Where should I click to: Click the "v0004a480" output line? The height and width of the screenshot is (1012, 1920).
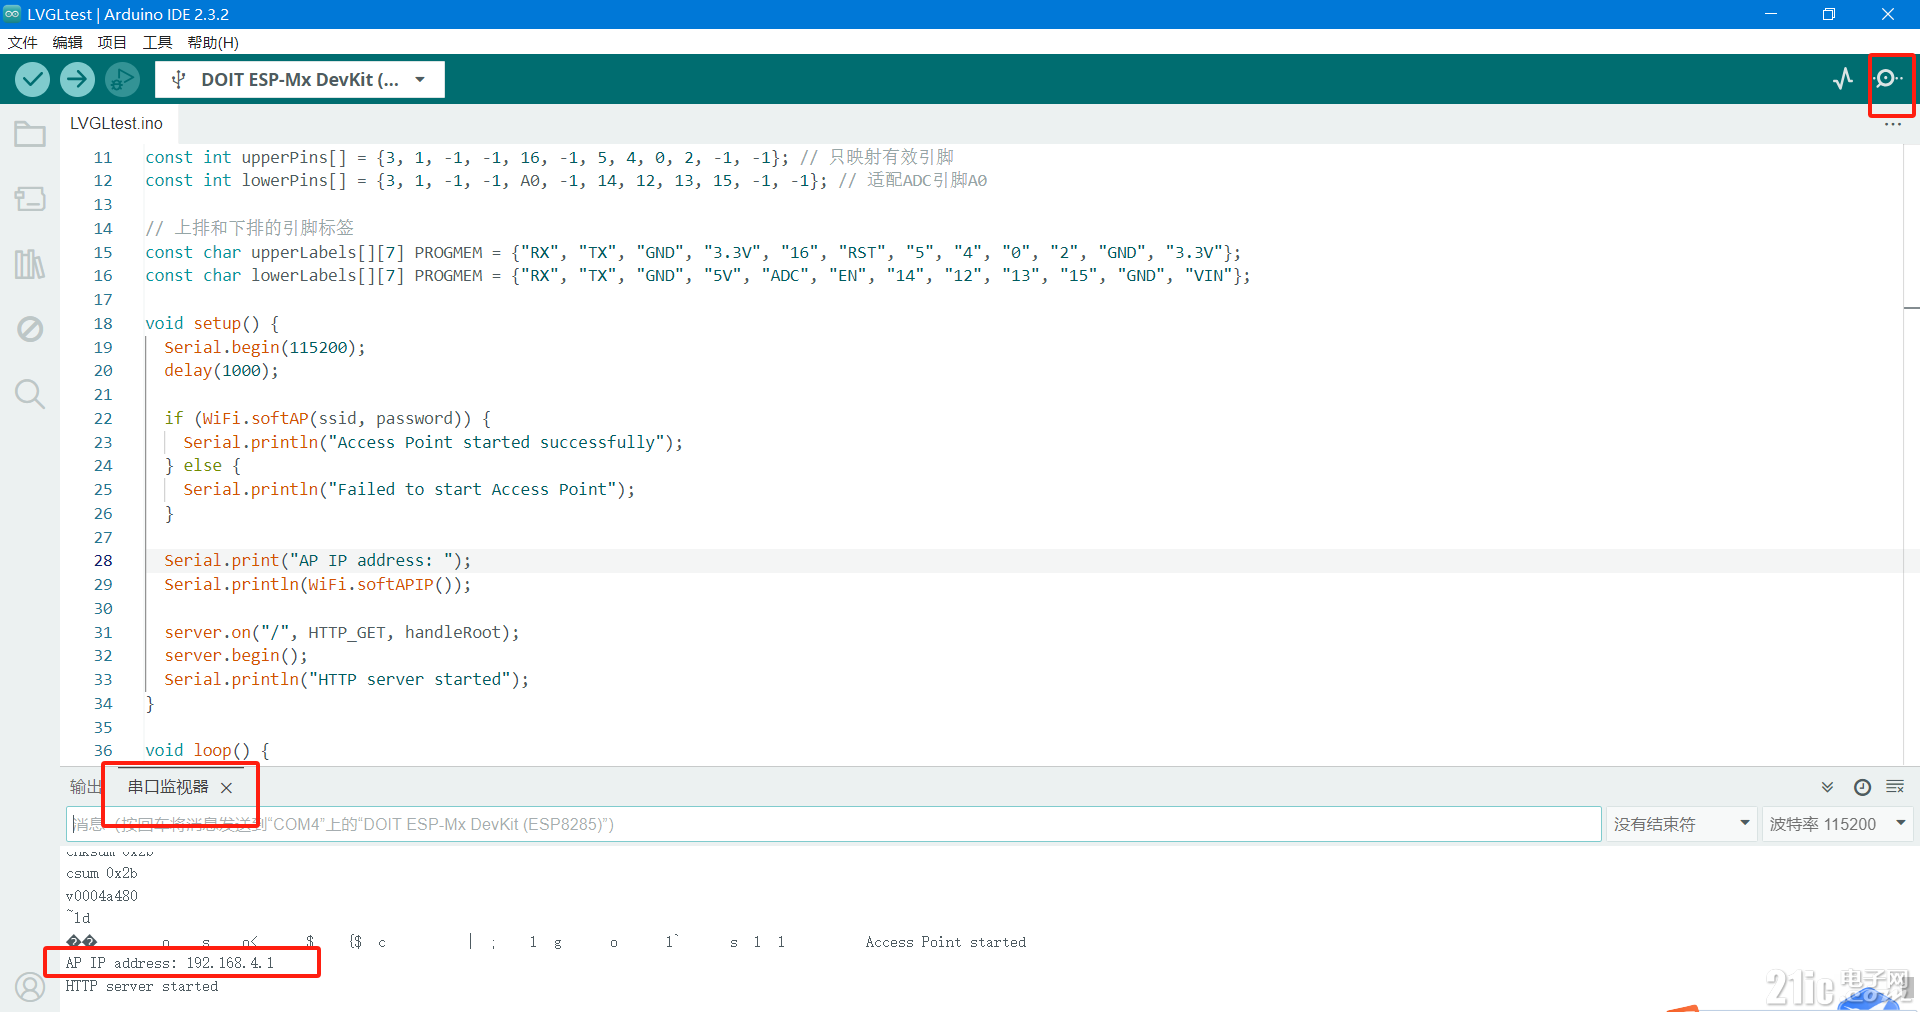click(102, 896)
